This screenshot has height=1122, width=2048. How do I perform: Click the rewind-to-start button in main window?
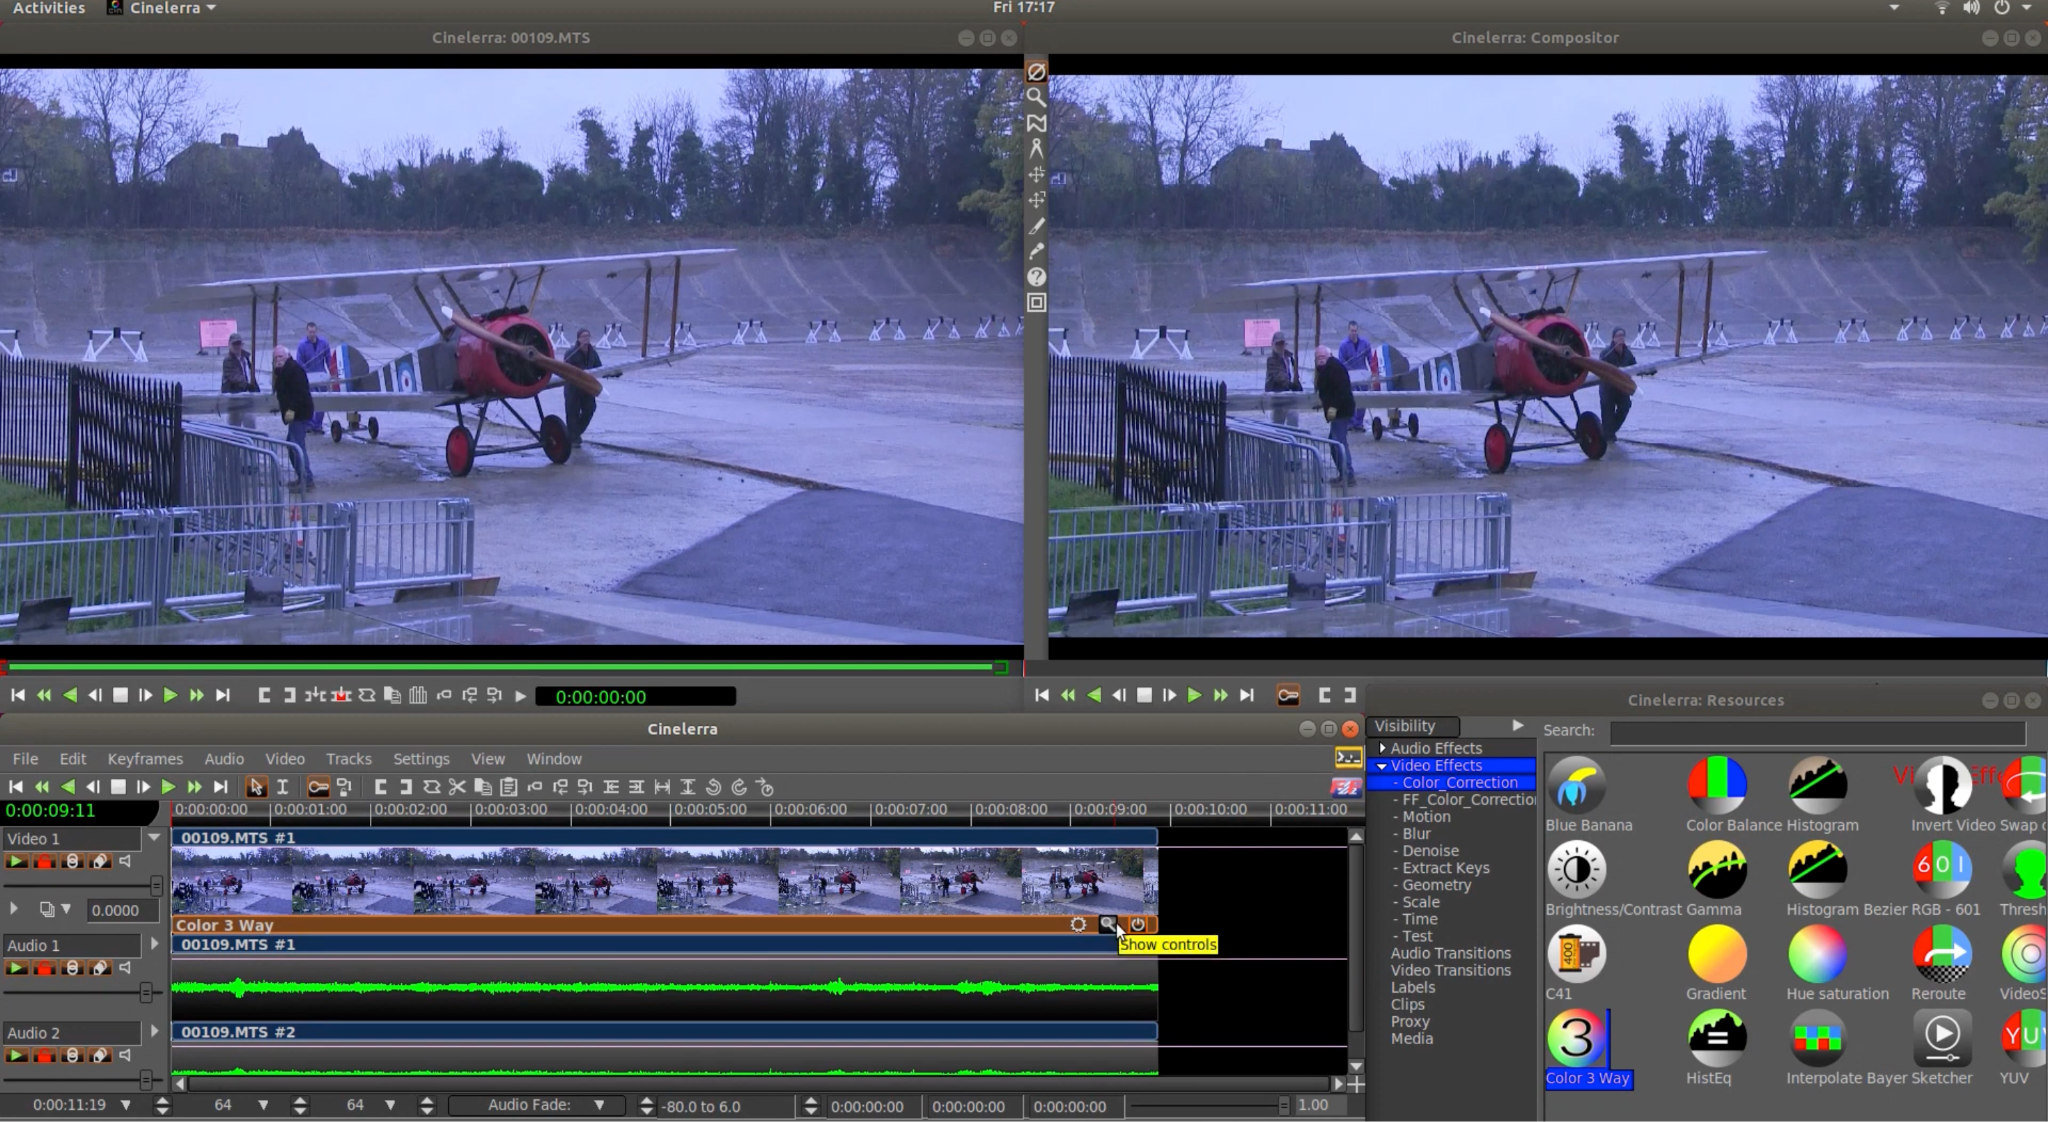[x=17, y=787]
